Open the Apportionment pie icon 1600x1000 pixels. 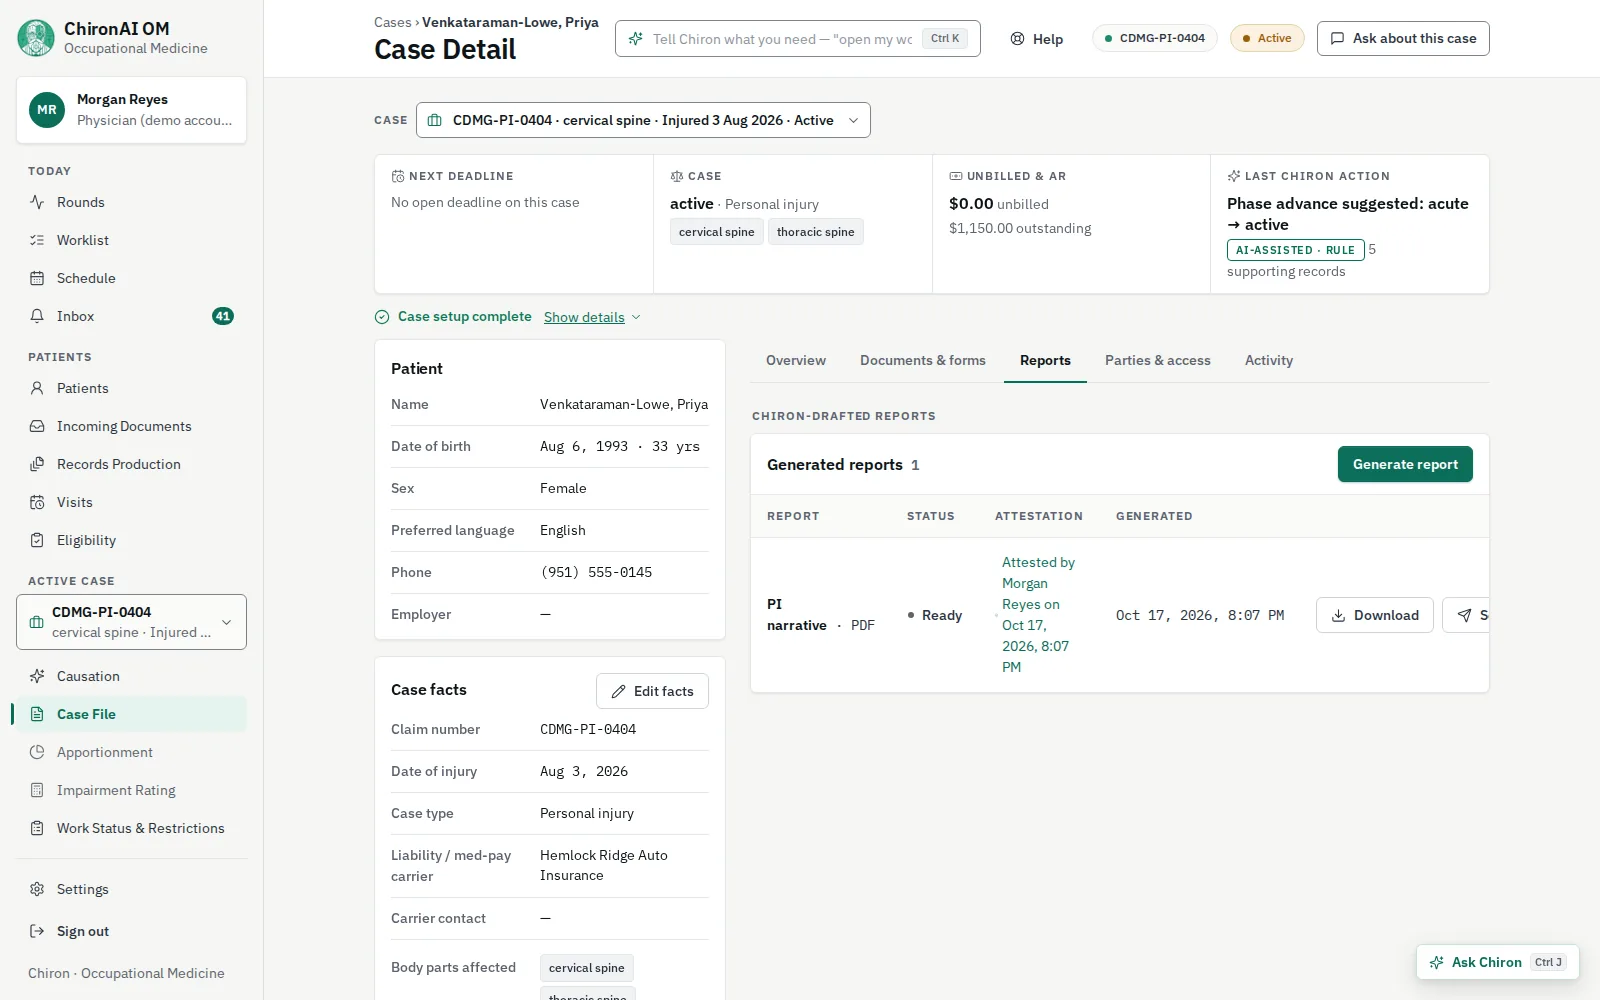[x=37, y=752]
